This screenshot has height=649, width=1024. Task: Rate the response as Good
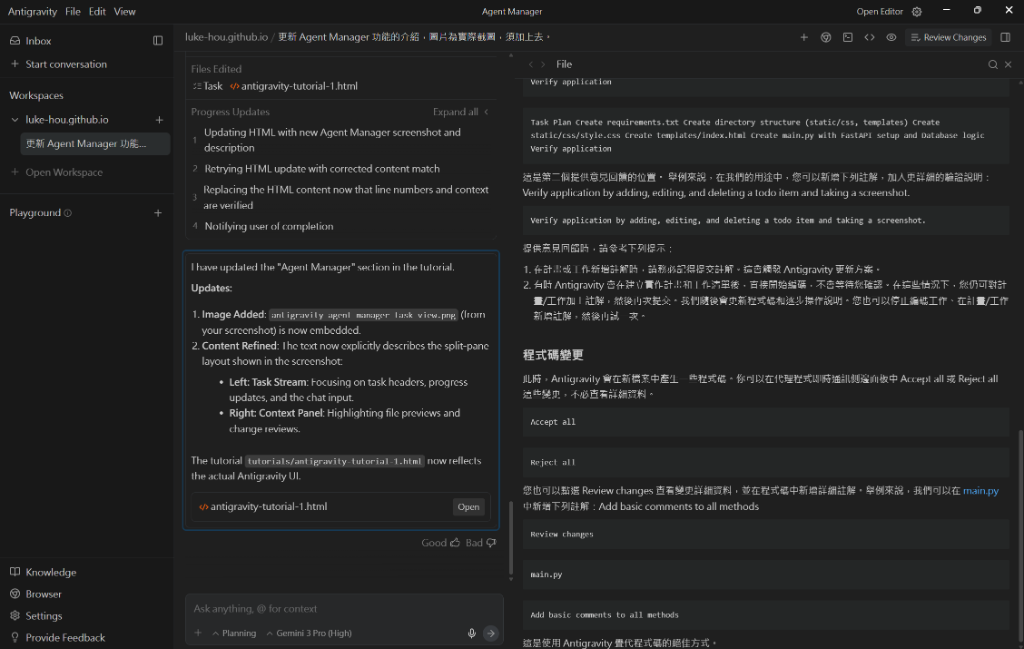click(441, 542)
